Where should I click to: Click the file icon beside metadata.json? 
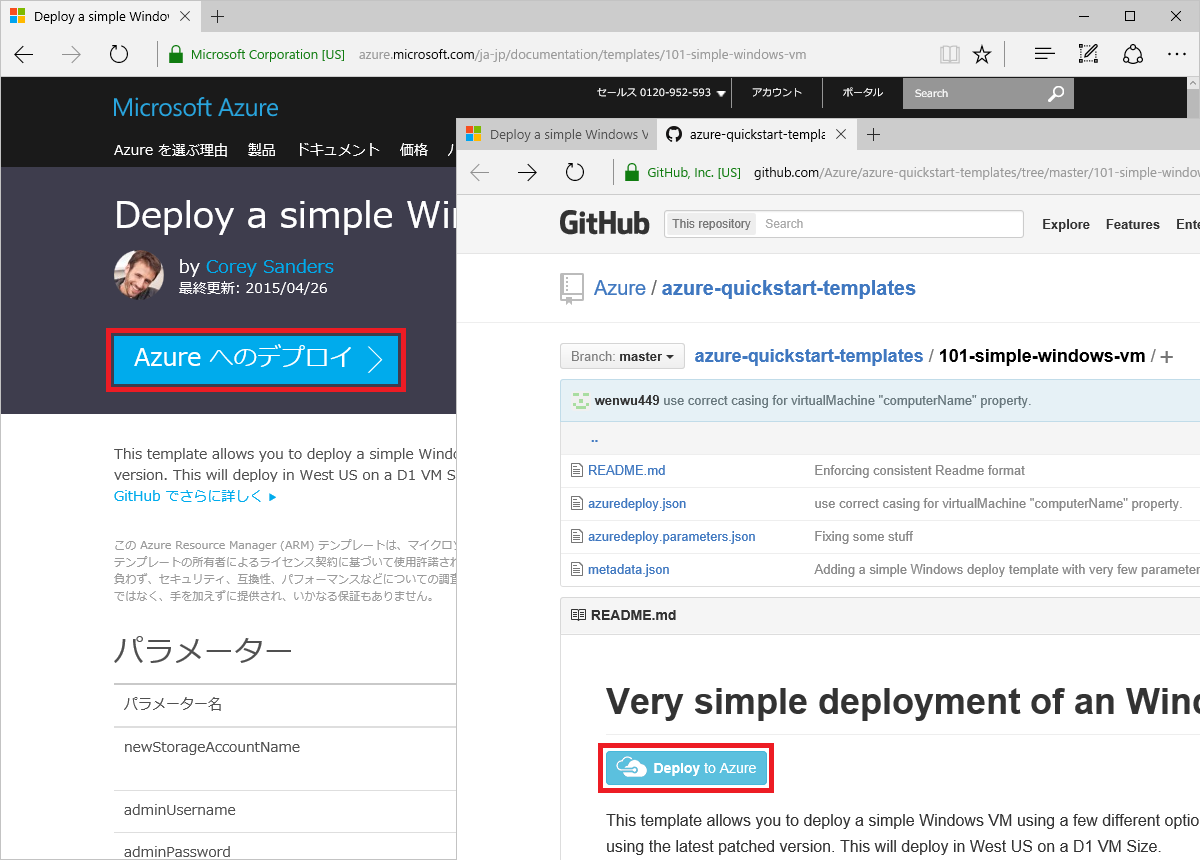pyautogui.click(x=576, y=569)
